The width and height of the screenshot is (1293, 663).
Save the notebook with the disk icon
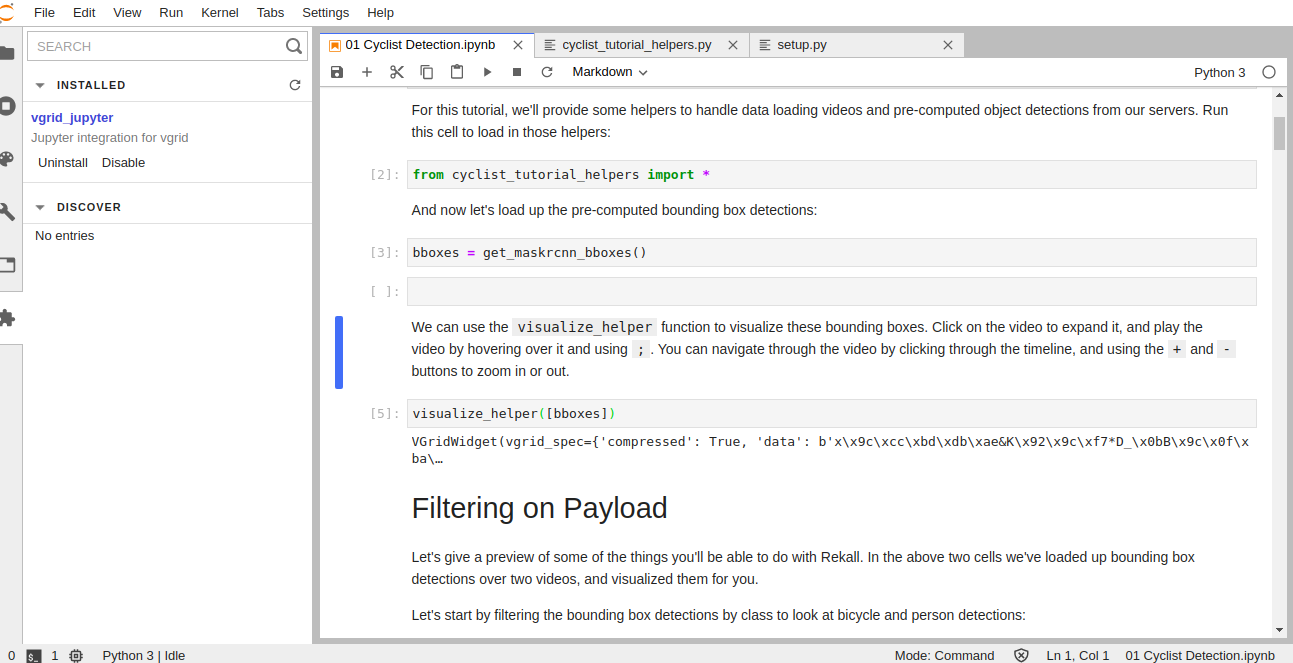pyautogui.click(x=337, y=72)
